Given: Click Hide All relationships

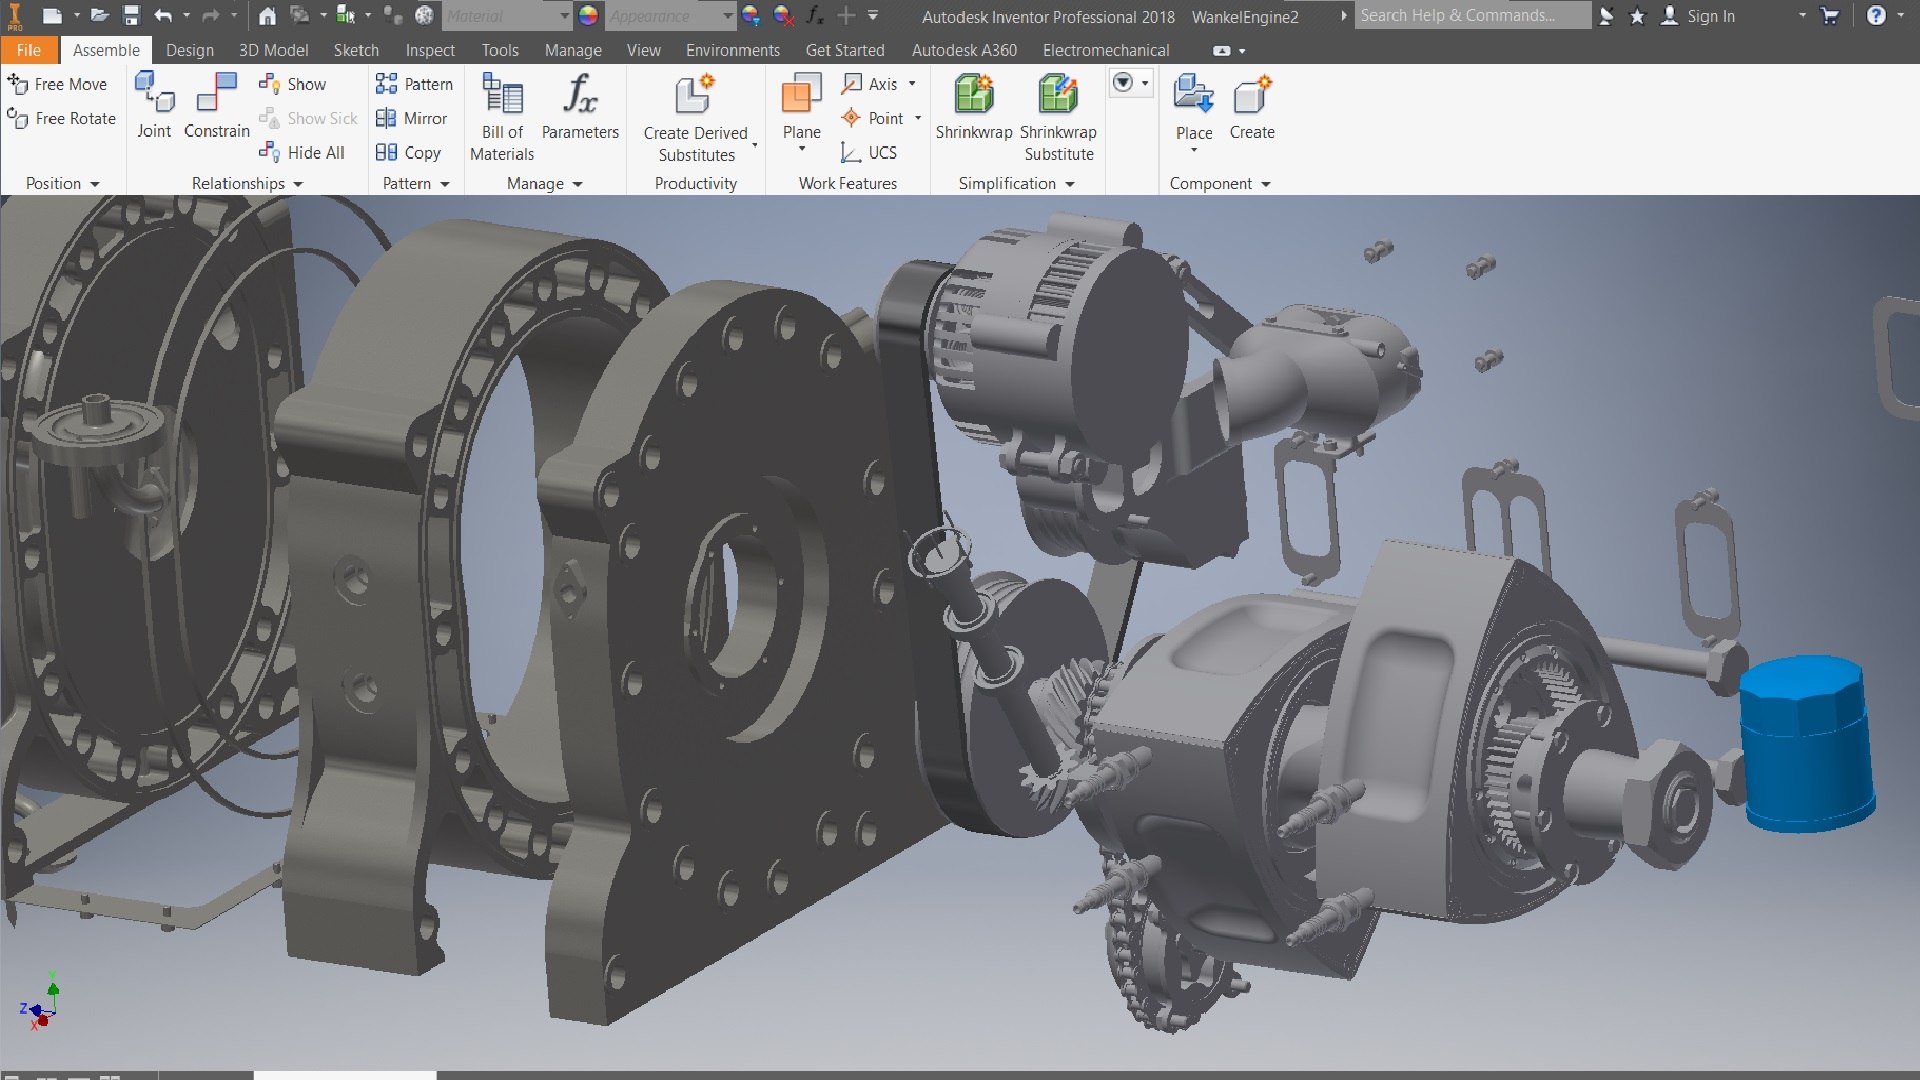Looking at the screenshot, I should [302, 152].
